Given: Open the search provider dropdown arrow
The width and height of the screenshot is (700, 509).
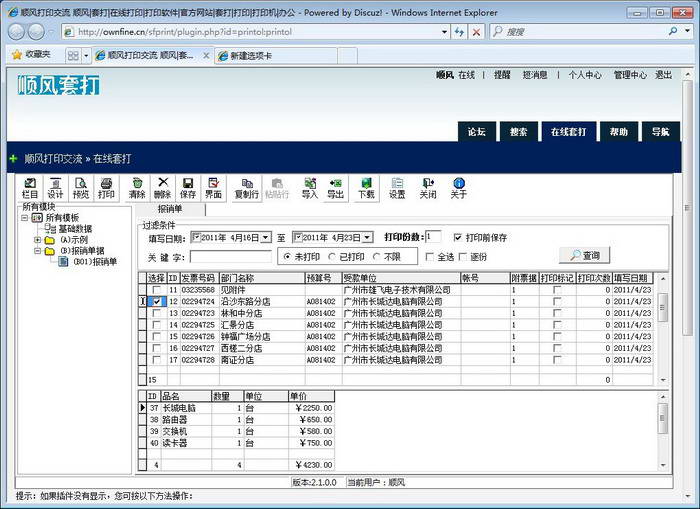Looking at the screenshot, I should (688, 31).
